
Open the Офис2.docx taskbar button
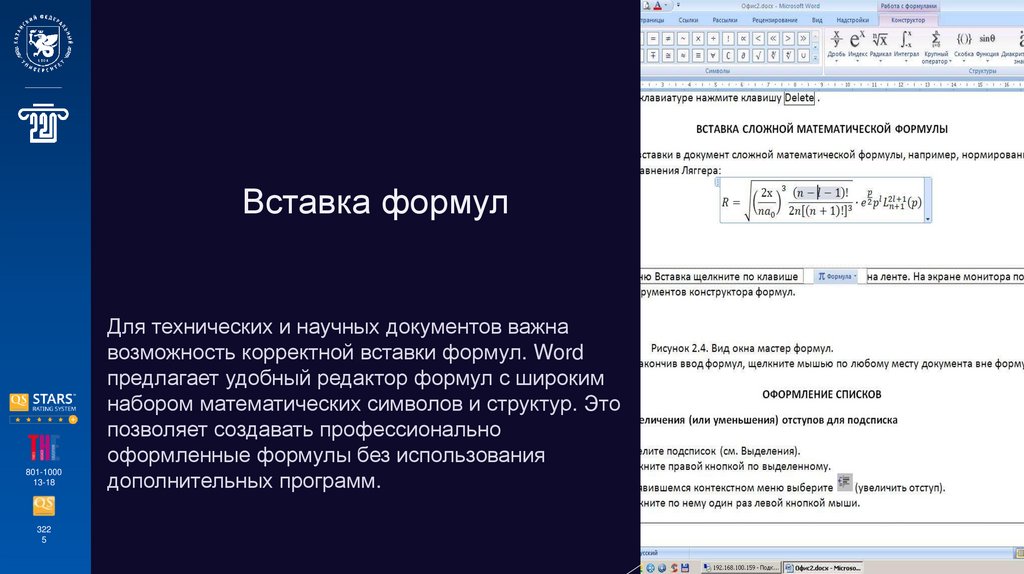coord(823,567)
